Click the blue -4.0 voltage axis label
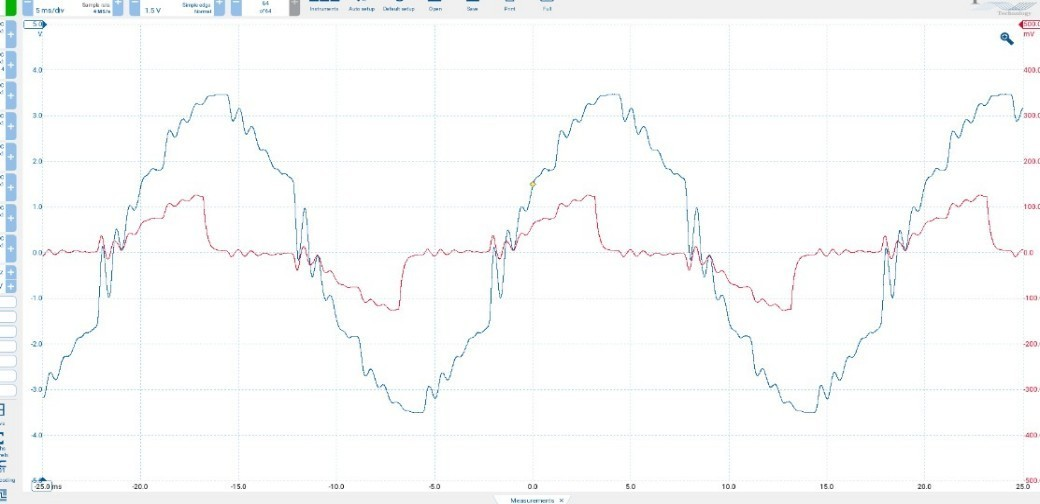The width and height of the screenshot is (1040, 504). (37, 435)
